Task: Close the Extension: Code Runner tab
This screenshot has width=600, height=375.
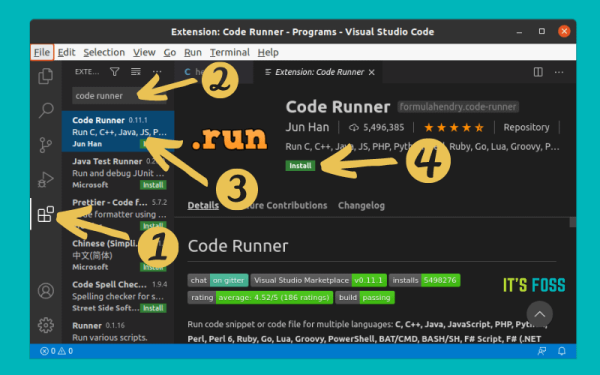Action: [x=372, y=72]
